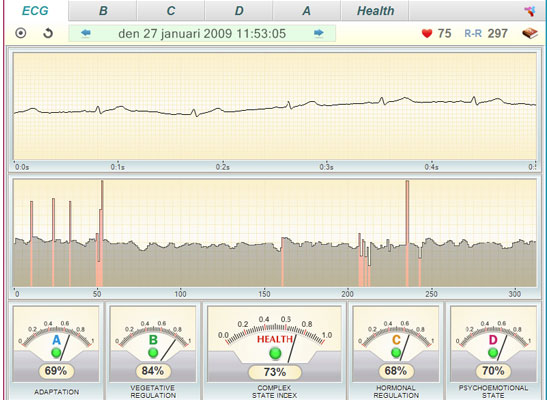Switch to the B tab
Image resolution: width=550 pixels, height=400 pixels.
tap(103, 11)
